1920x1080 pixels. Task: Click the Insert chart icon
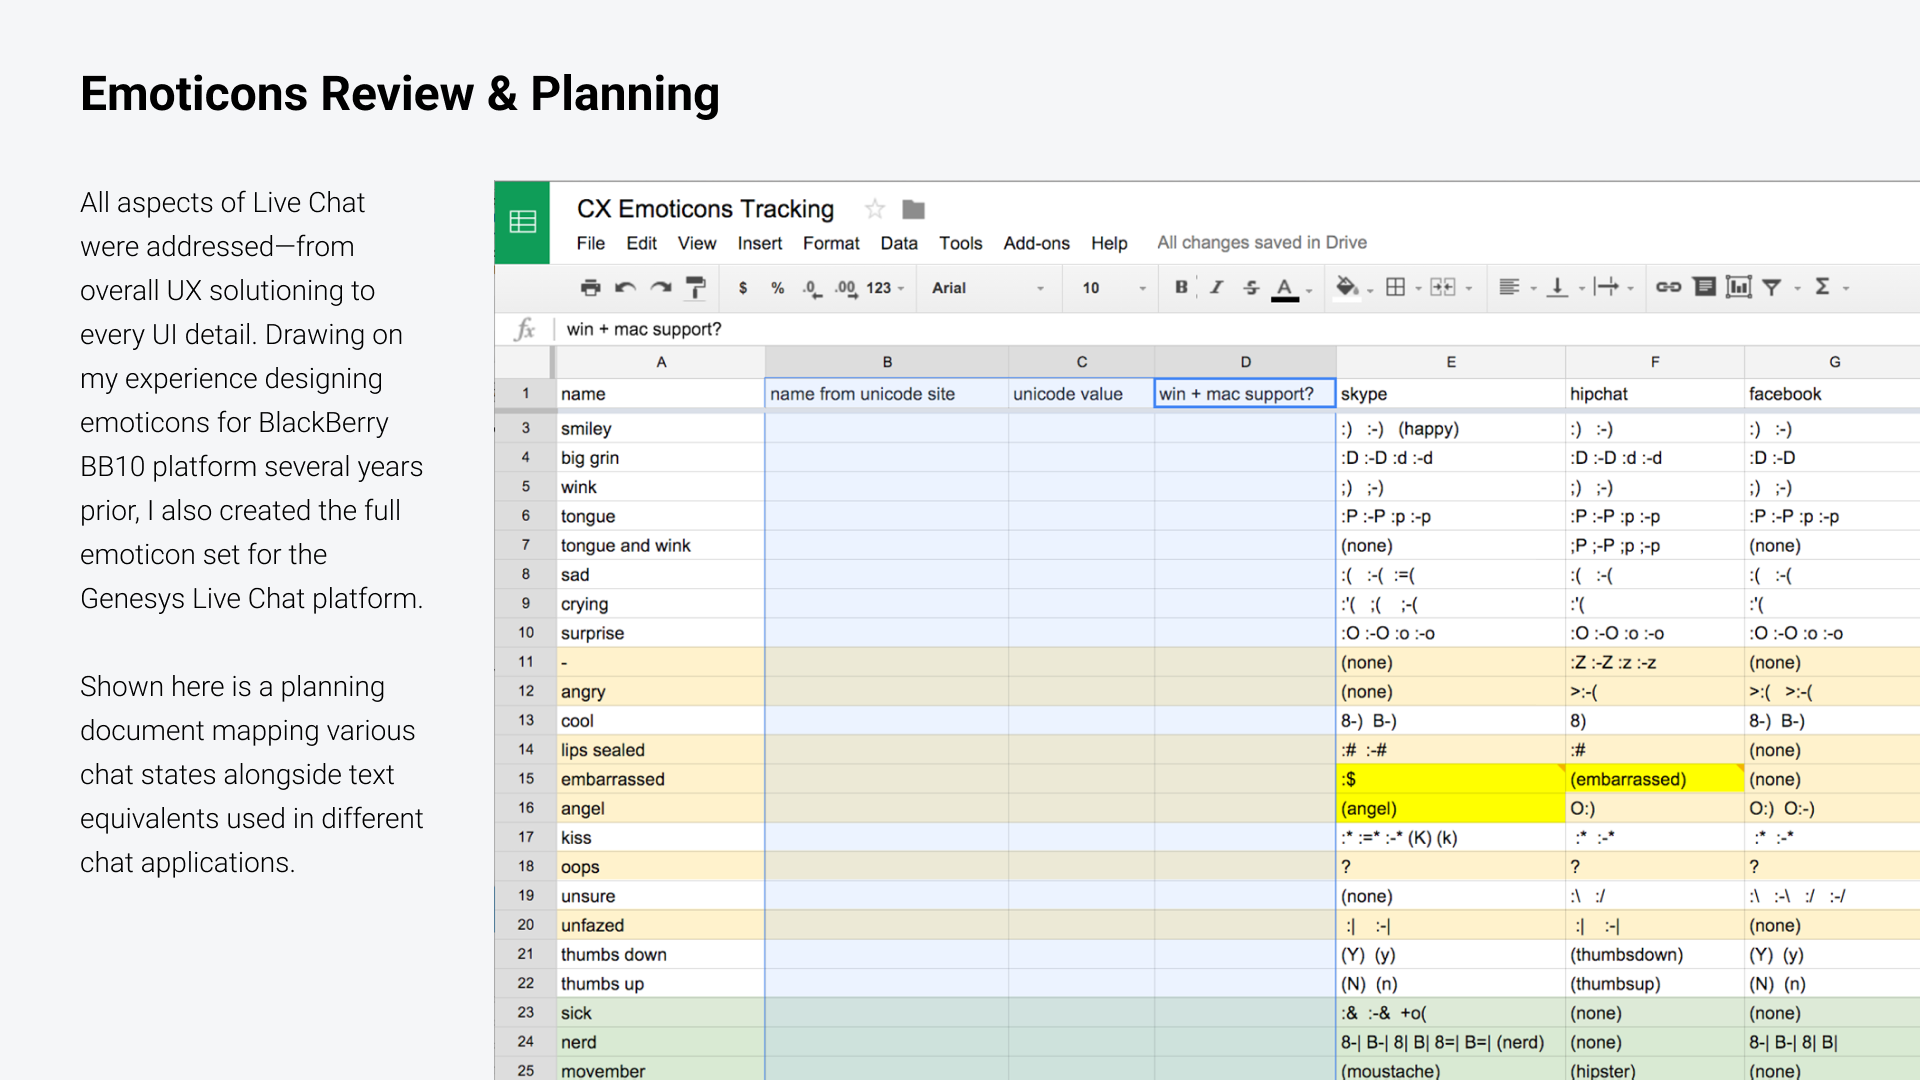(x=1739, y=288)
